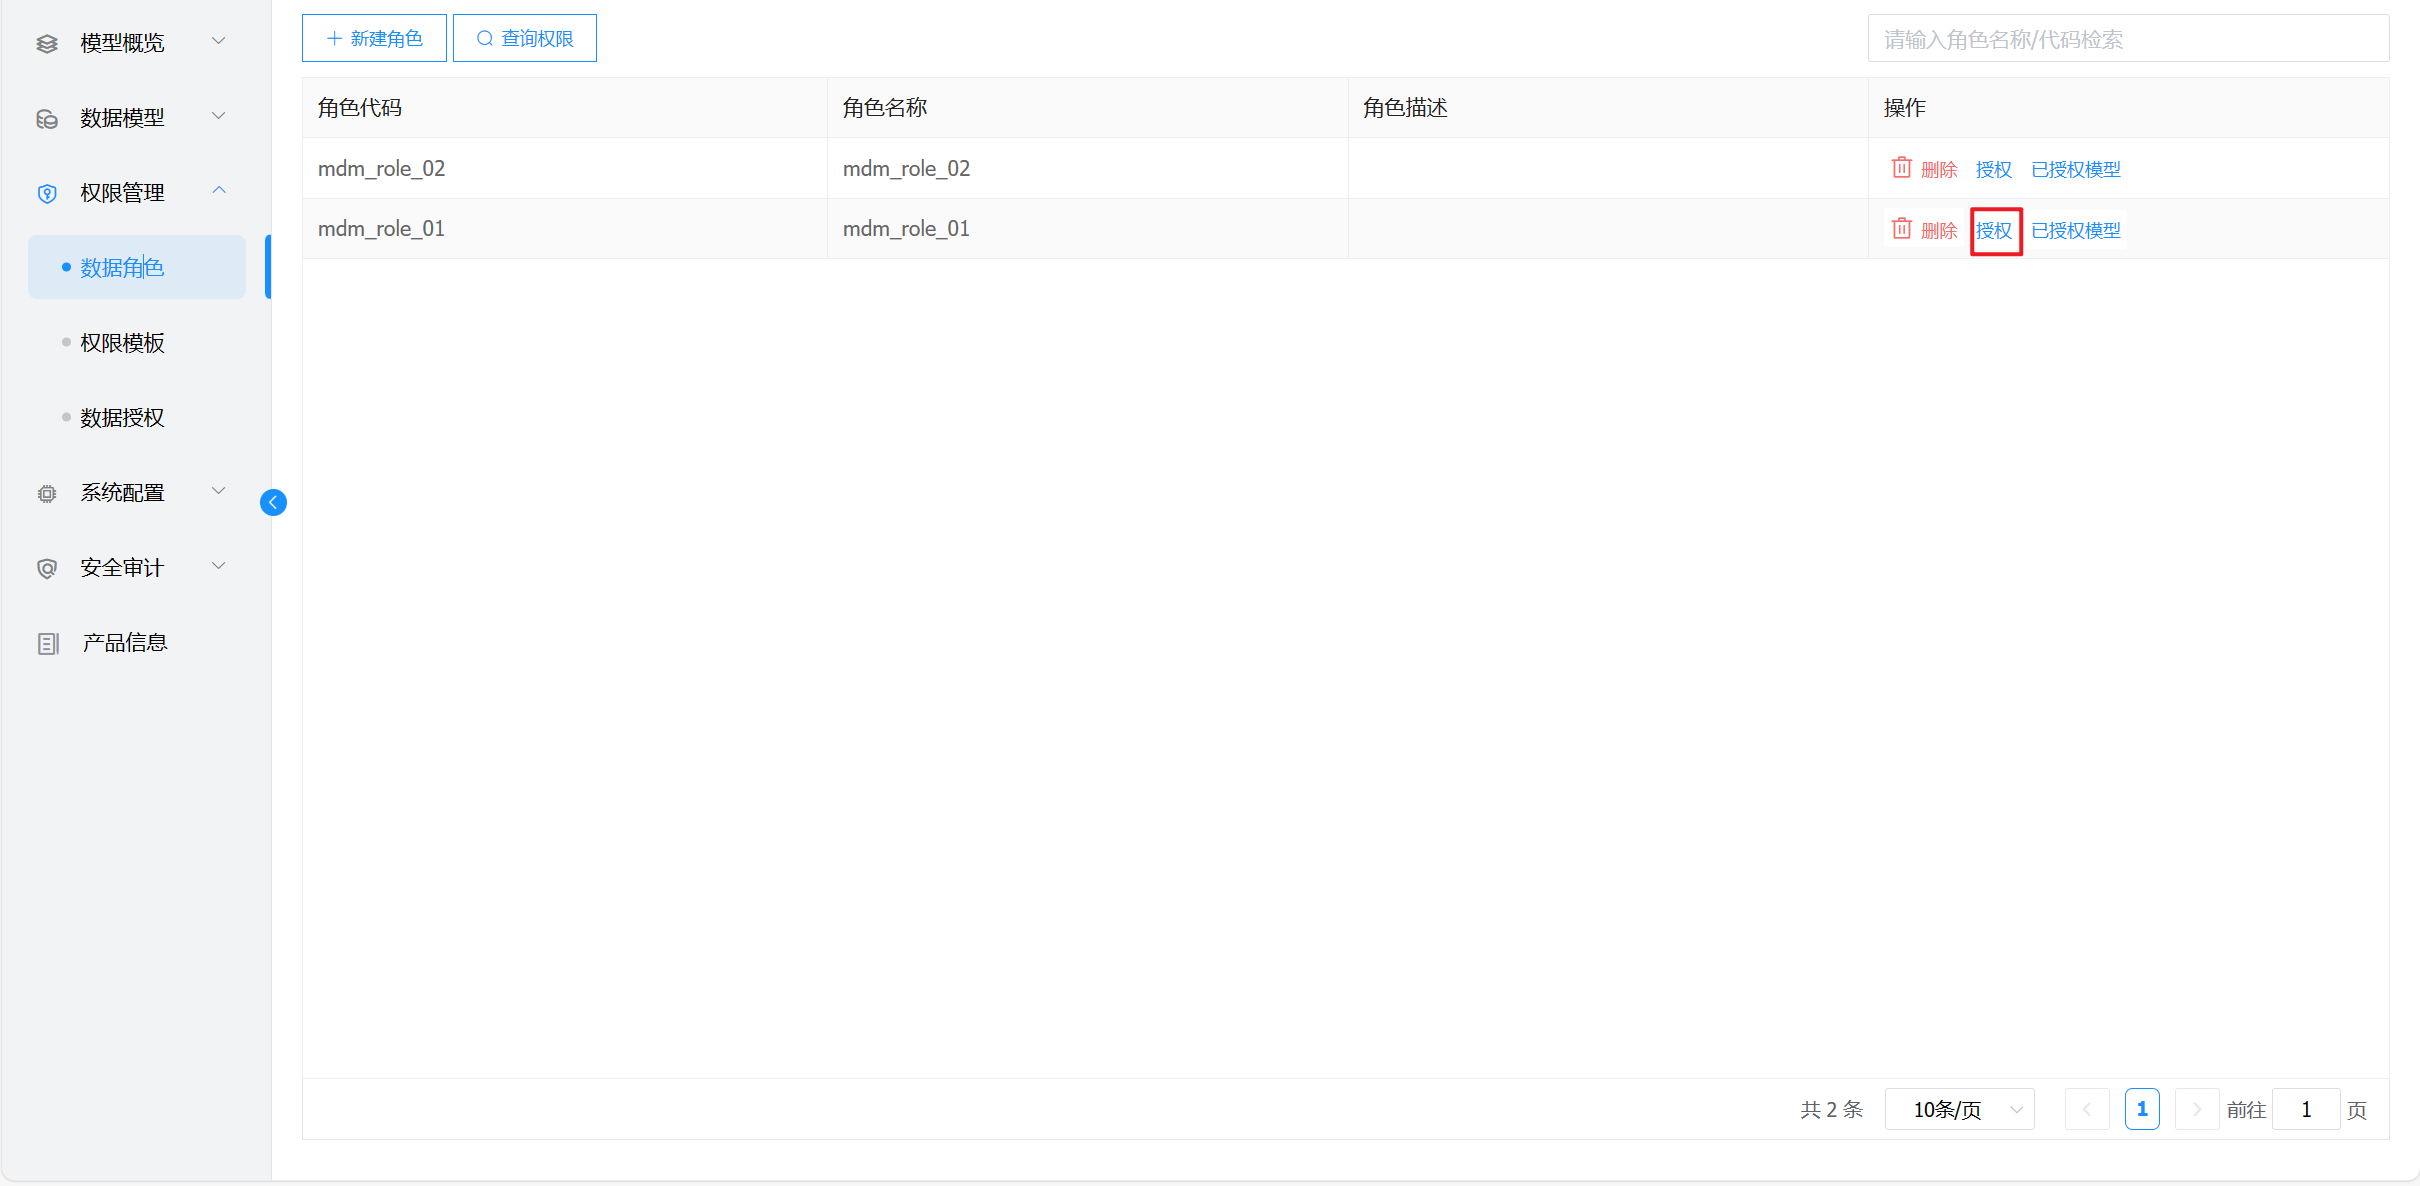Expand the 模型概览 menu chevron

(219, 41)
